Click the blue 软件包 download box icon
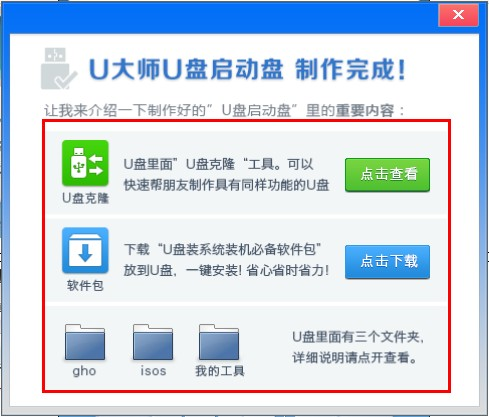The image size is (489, 417). pos(85,250)
